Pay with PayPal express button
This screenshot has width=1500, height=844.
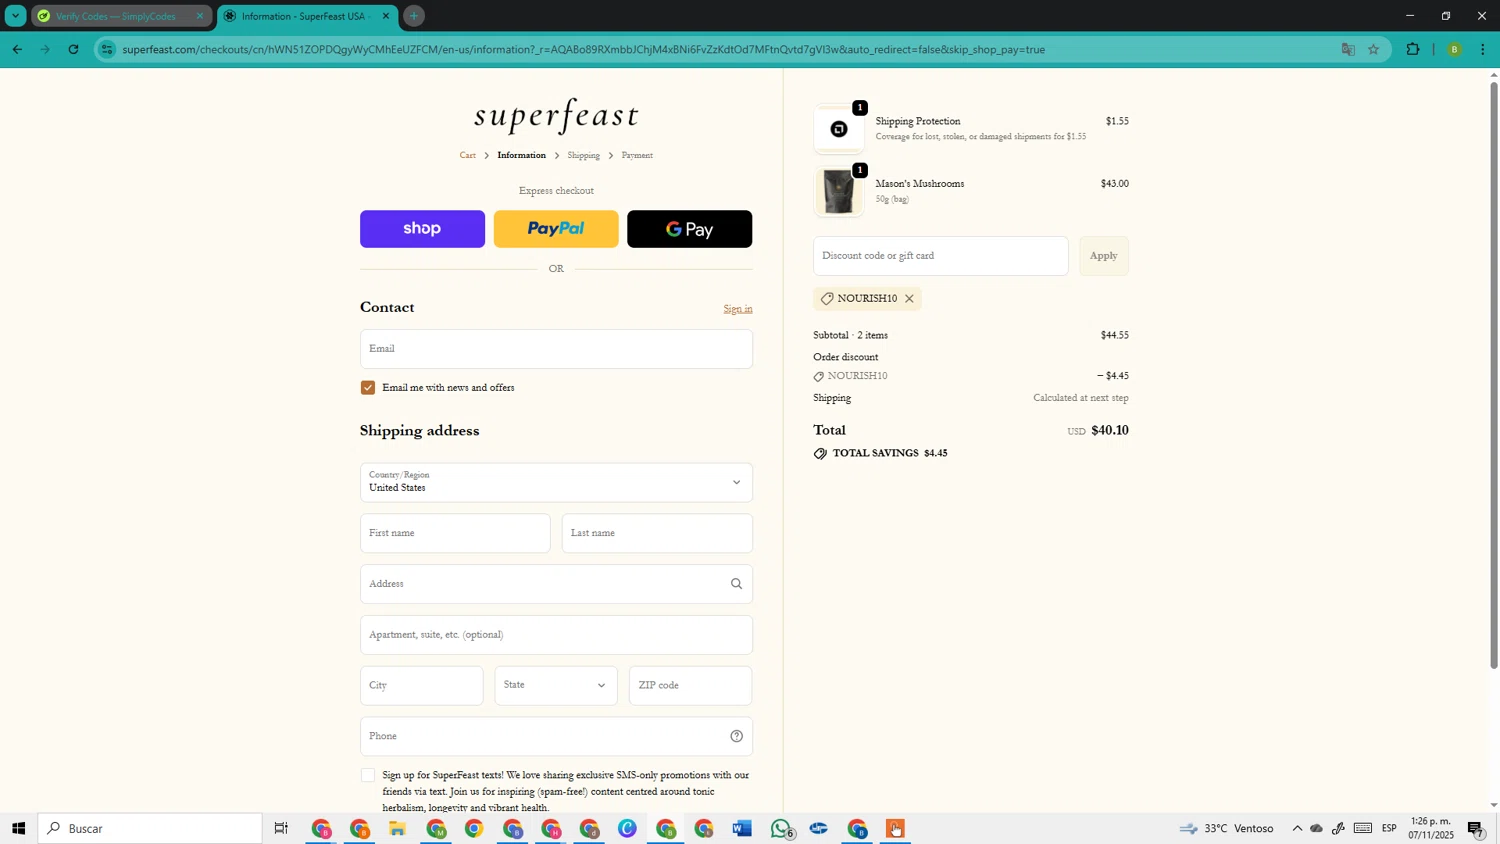pos(556,229)
